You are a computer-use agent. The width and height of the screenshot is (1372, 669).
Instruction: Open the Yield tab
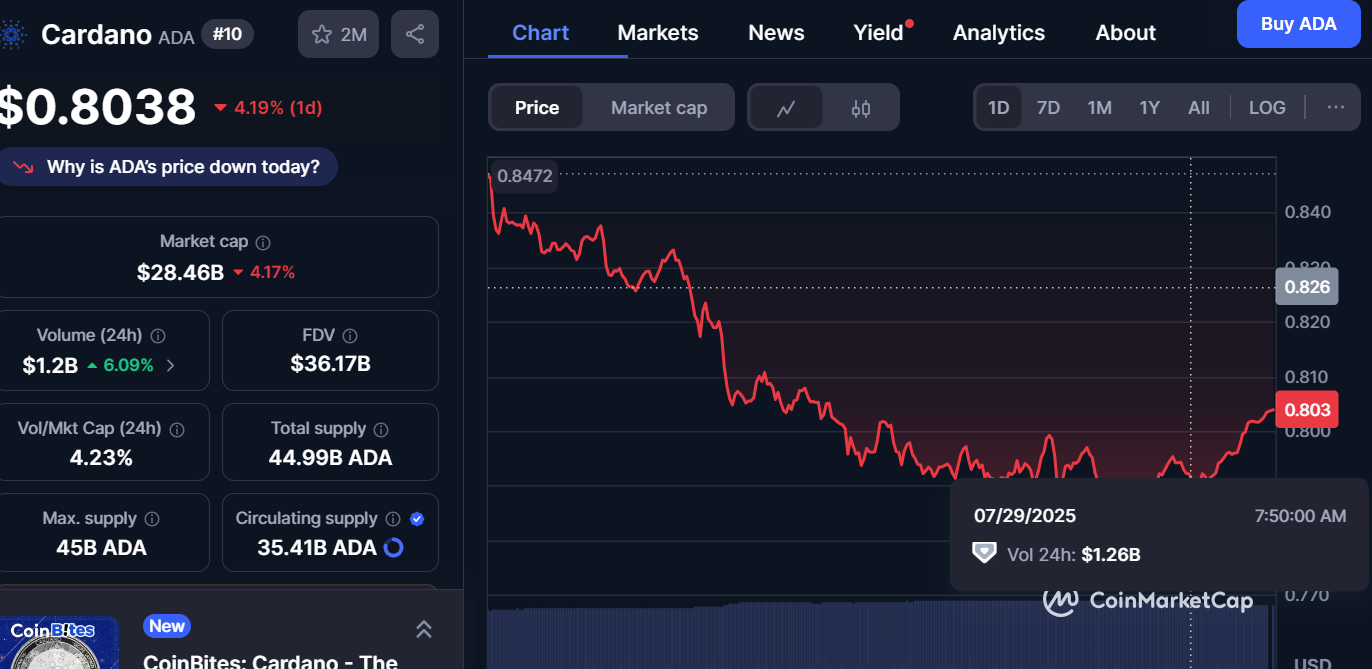tap(879, 33)
